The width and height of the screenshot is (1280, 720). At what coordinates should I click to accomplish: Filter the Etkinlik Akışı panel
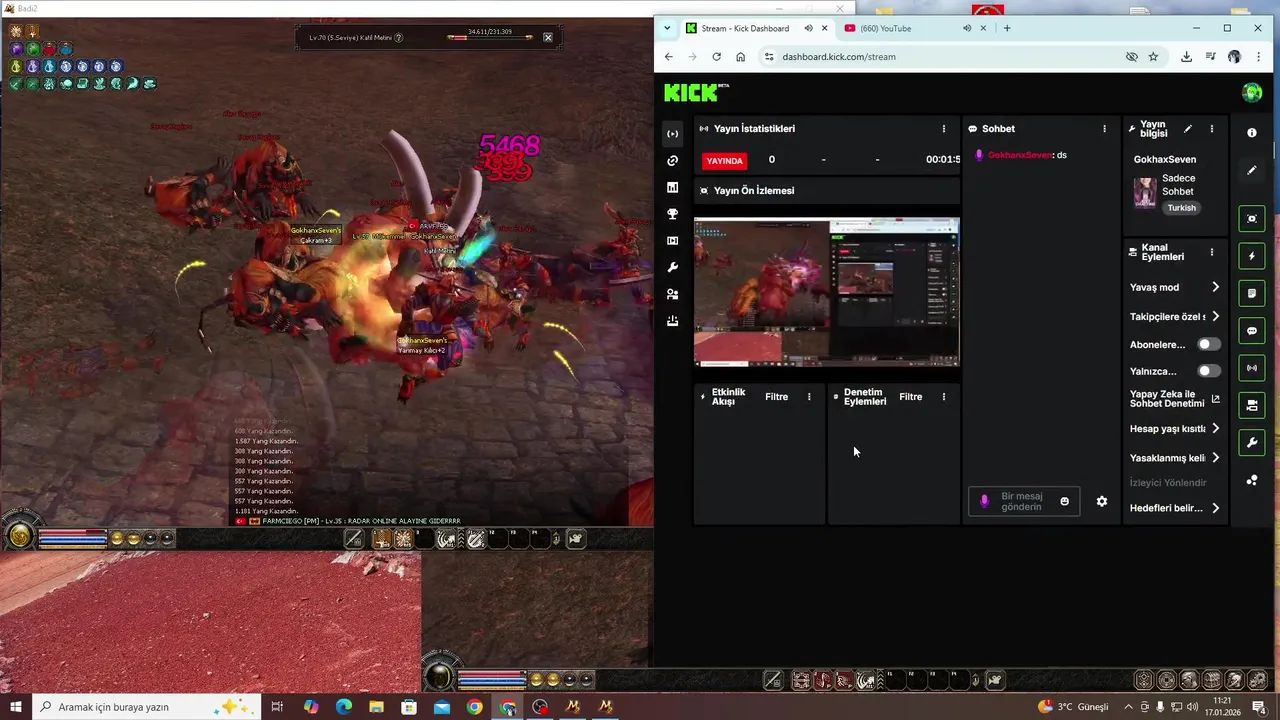coord(777,397)
